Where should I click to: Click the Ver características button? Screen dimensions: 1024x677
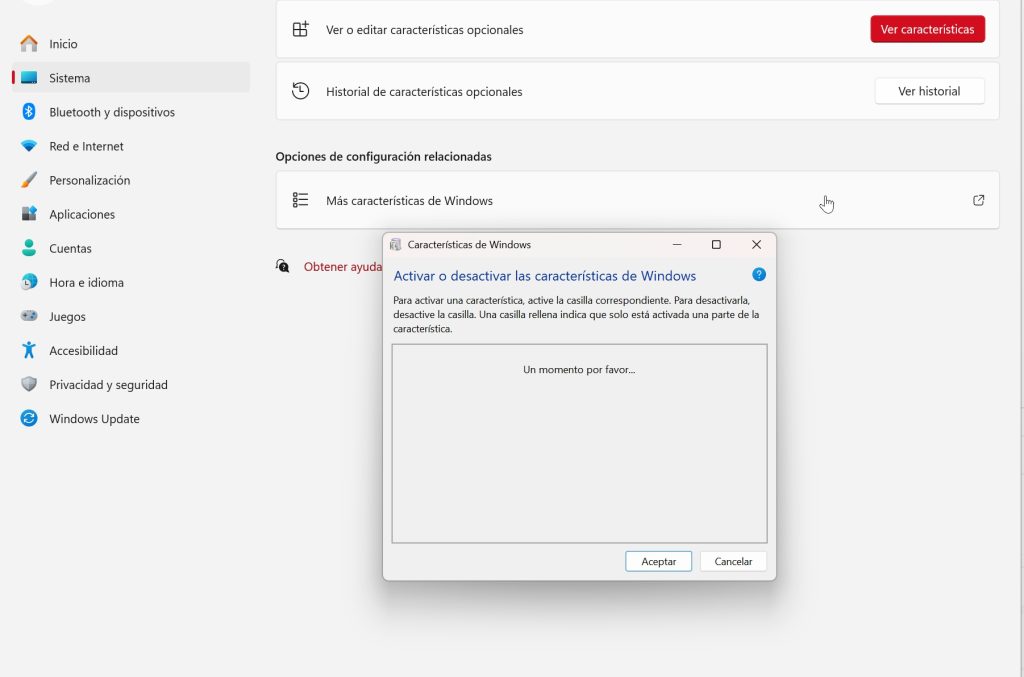coord(927,29)
